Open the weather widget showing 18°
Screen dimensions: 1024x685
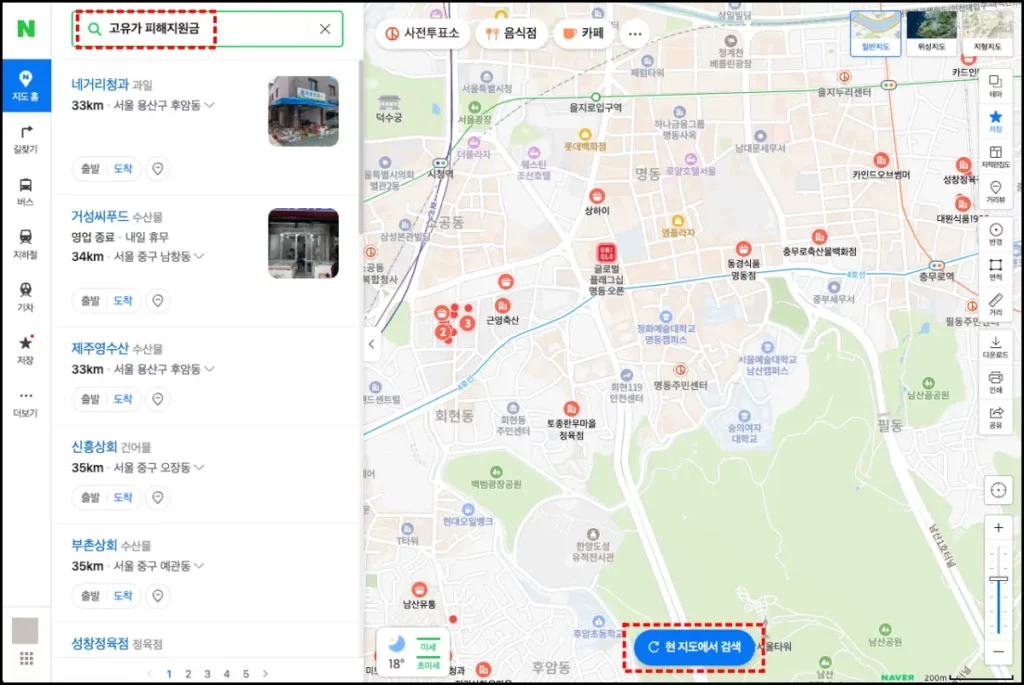point(412,653)
